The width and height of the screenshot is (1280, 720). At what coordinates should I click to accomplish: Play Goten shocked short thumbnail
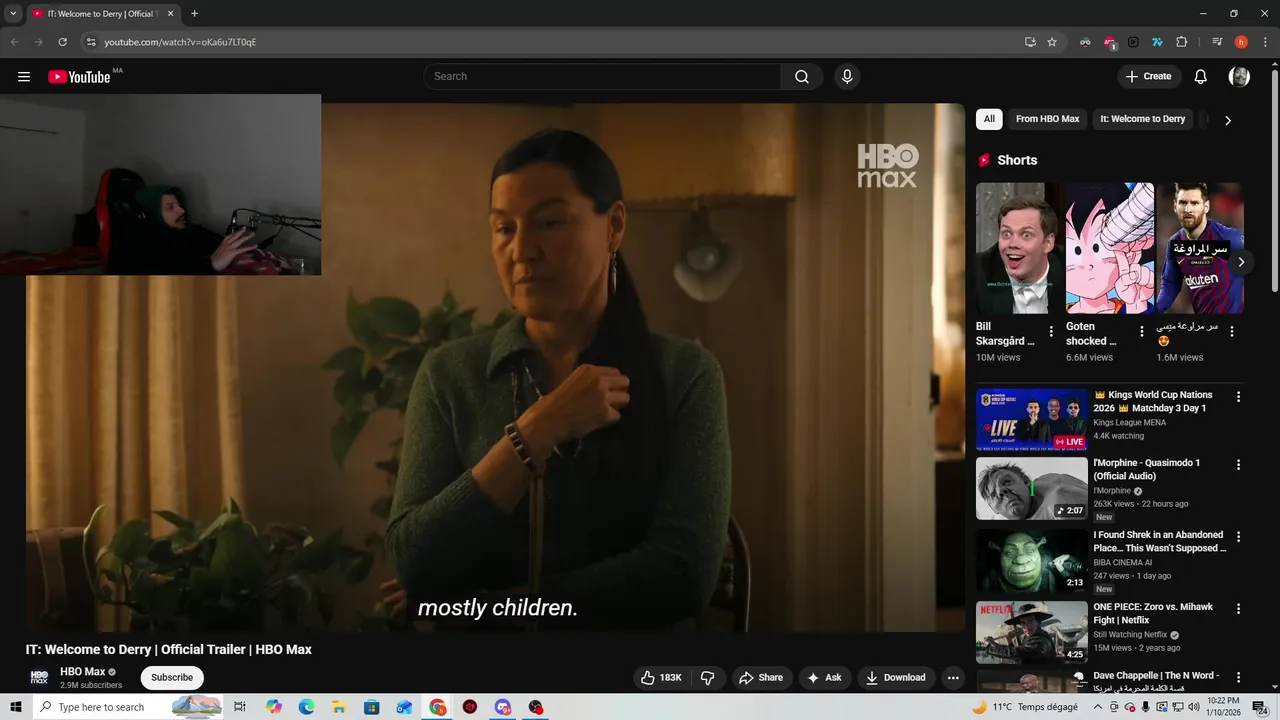1110,248
